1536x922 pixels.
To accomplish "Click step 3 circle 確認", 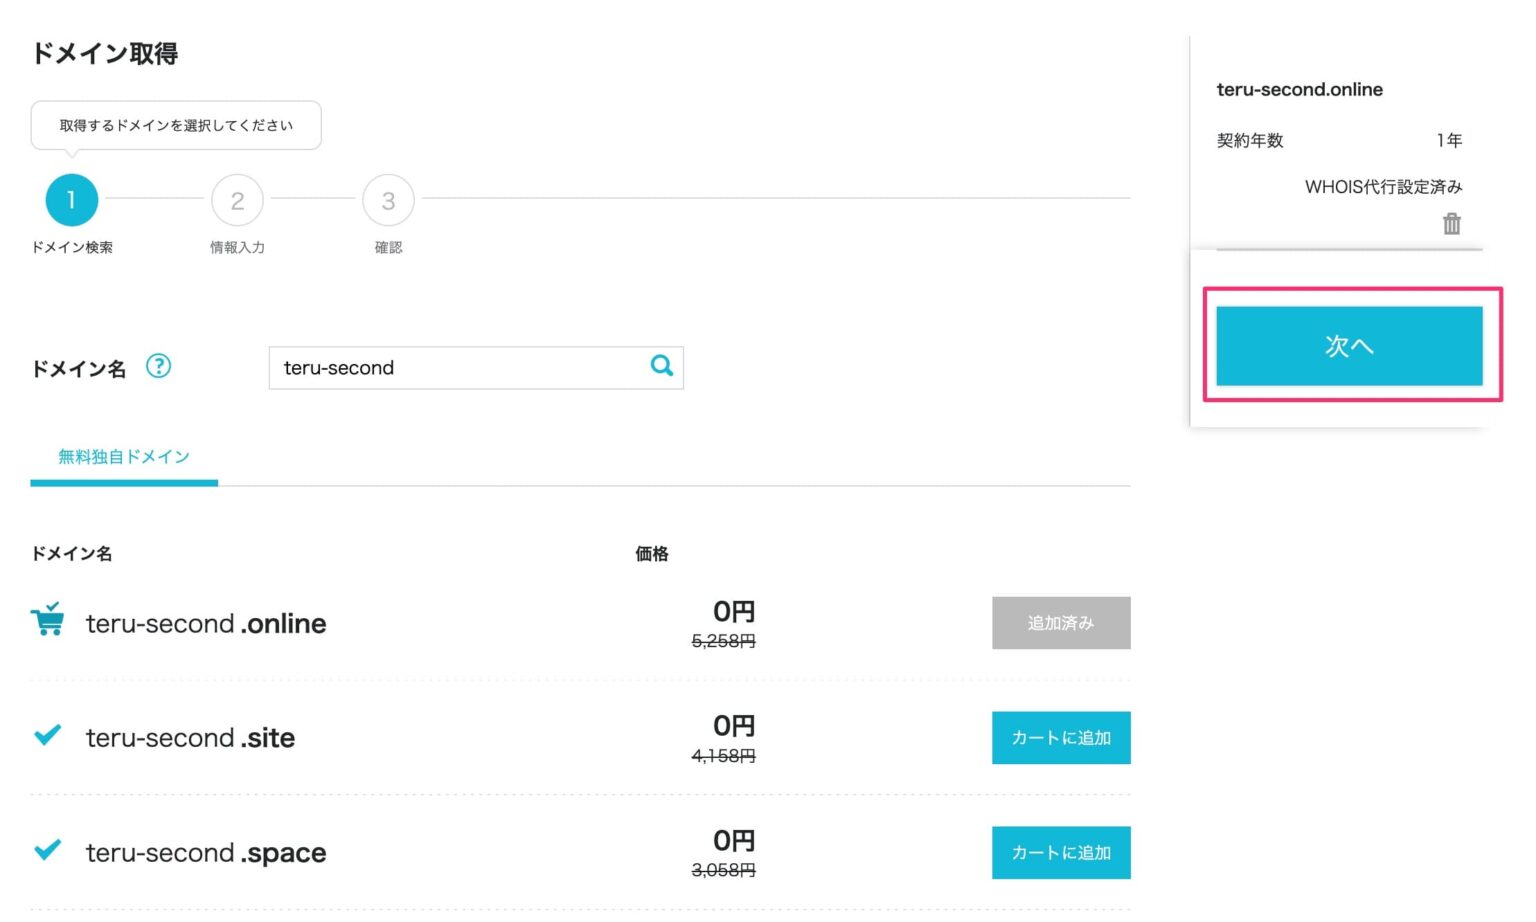I will [x=388, y=200].
